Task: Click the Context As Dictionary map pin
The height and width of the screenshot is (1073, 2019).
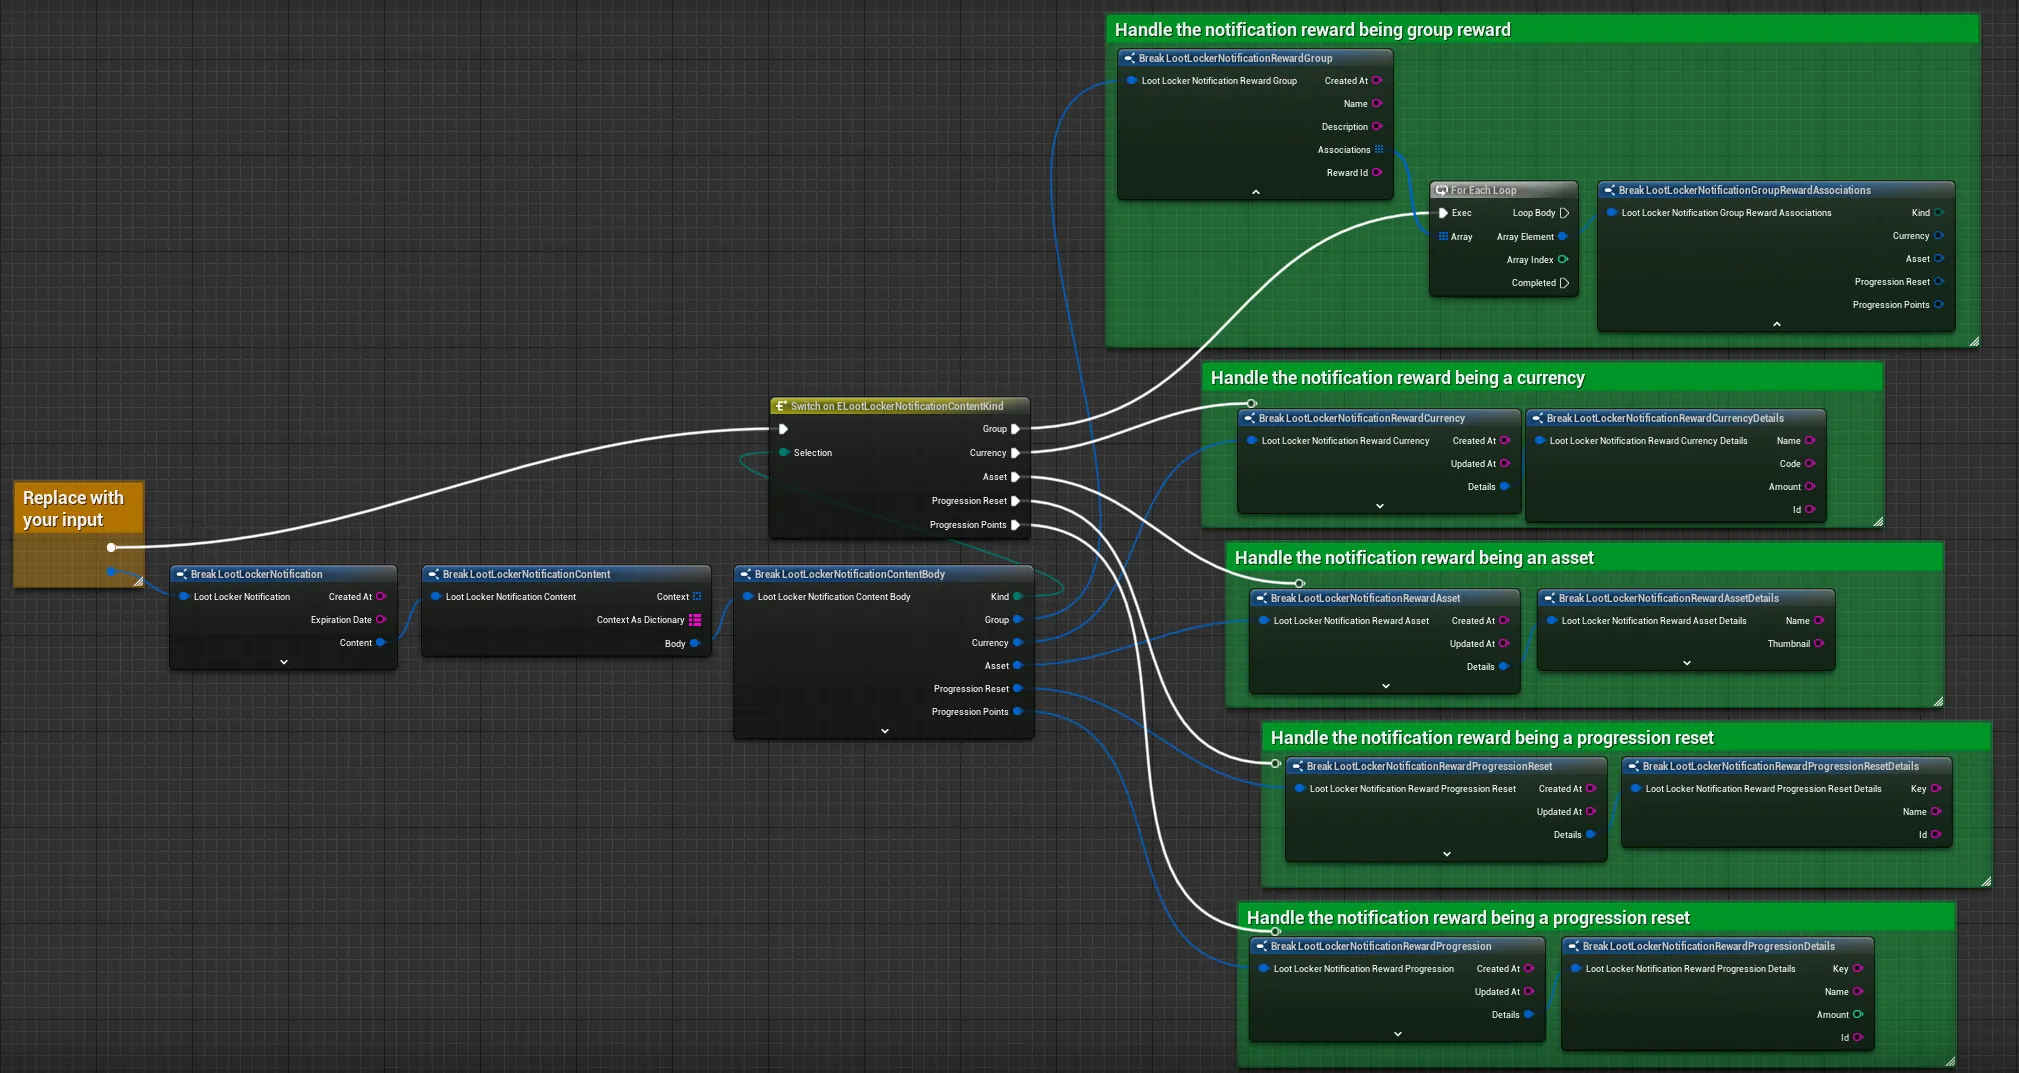Action: coord(695,620)
